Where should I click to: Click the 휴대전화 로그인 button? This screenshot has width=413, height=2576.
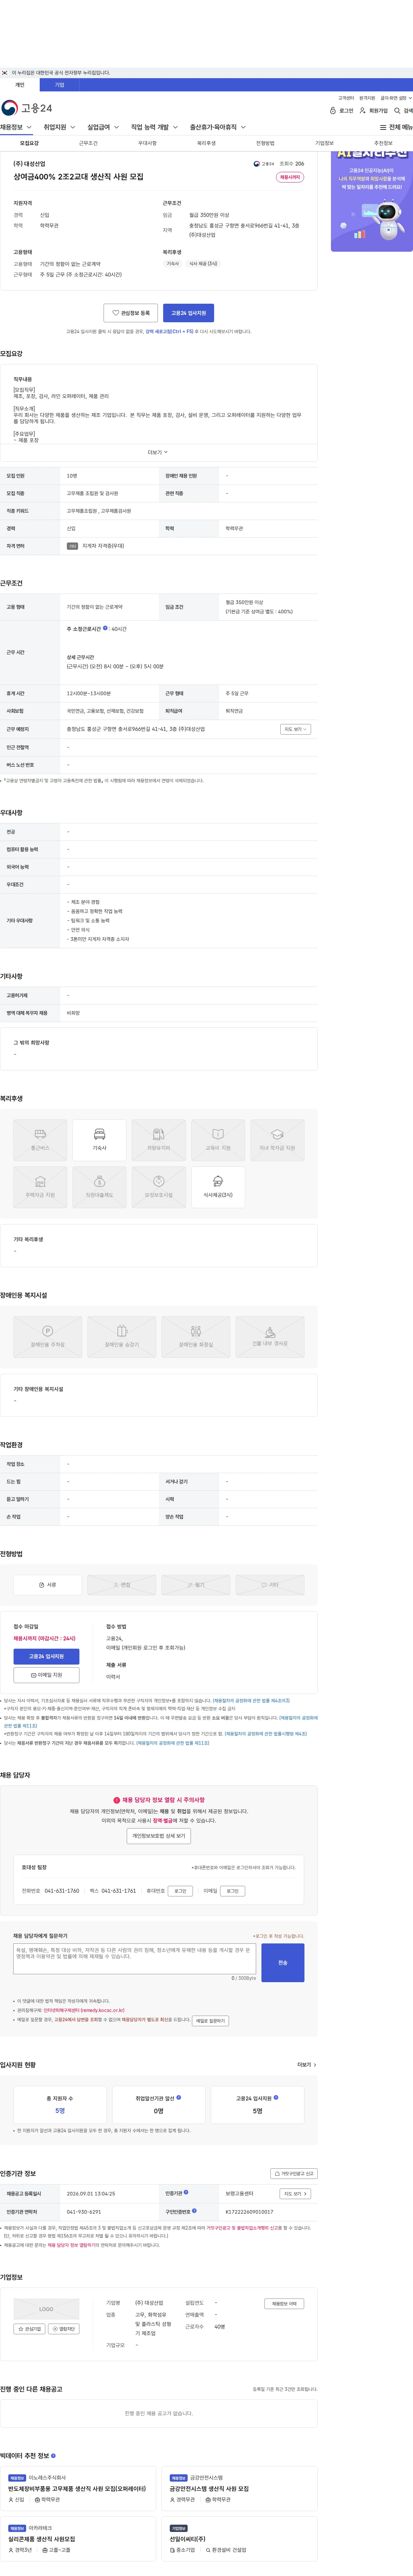180,1891
